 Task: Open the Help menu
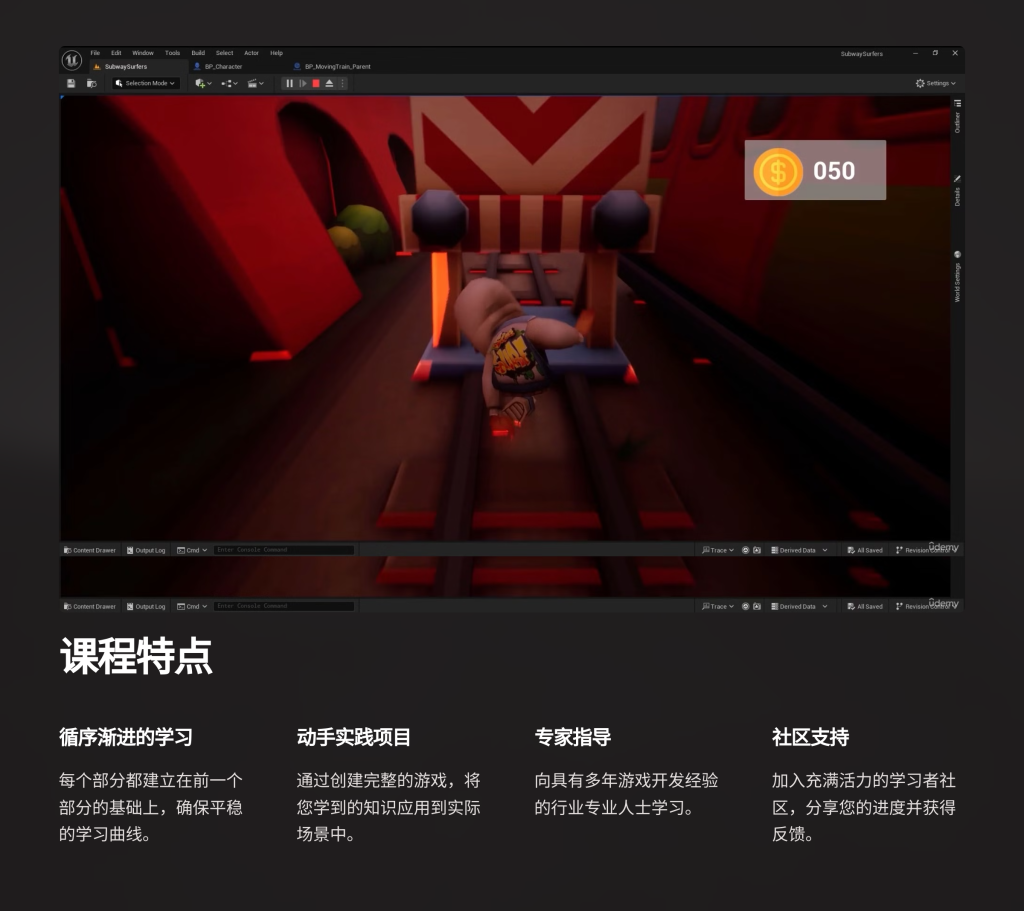277,53
